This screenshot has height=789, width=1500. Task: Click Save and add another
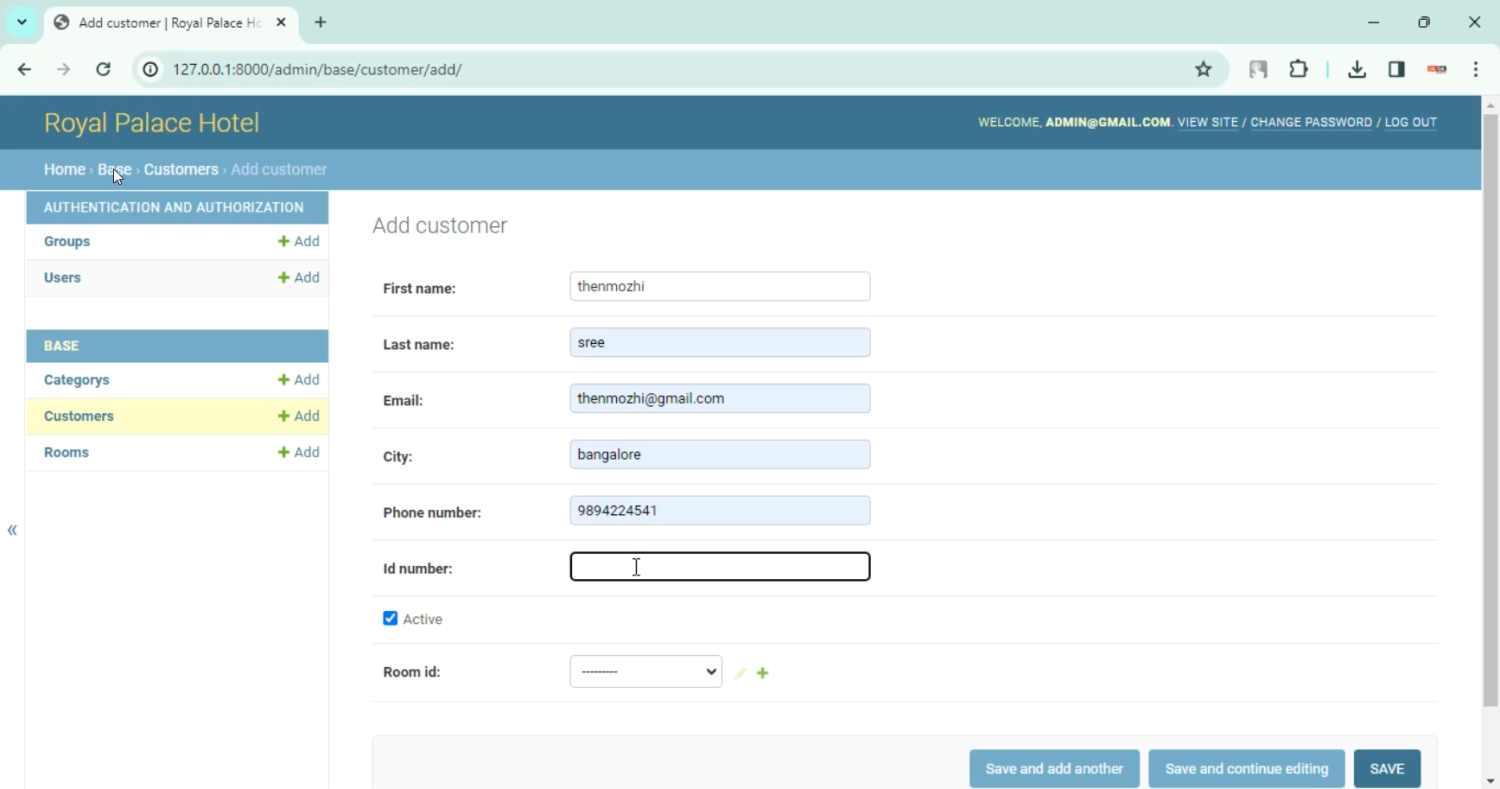click(x=1054, y=768)
